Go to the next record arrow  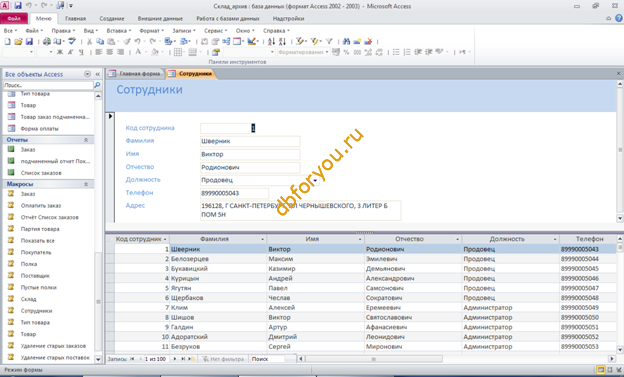click(174, 359)
